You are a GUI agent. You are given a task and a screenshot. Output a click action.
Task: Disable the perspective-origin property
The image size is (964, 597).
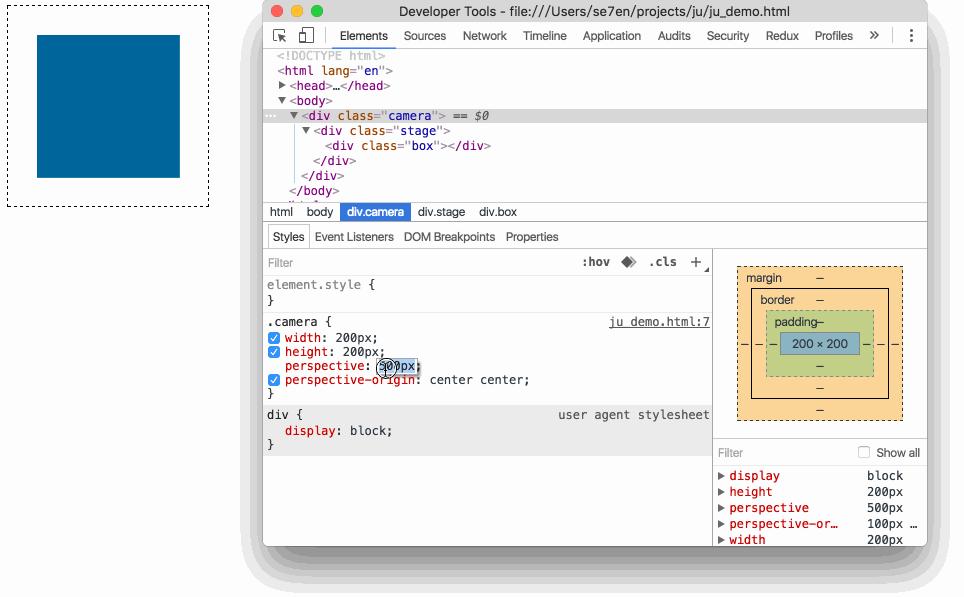[x=273, y=380]
